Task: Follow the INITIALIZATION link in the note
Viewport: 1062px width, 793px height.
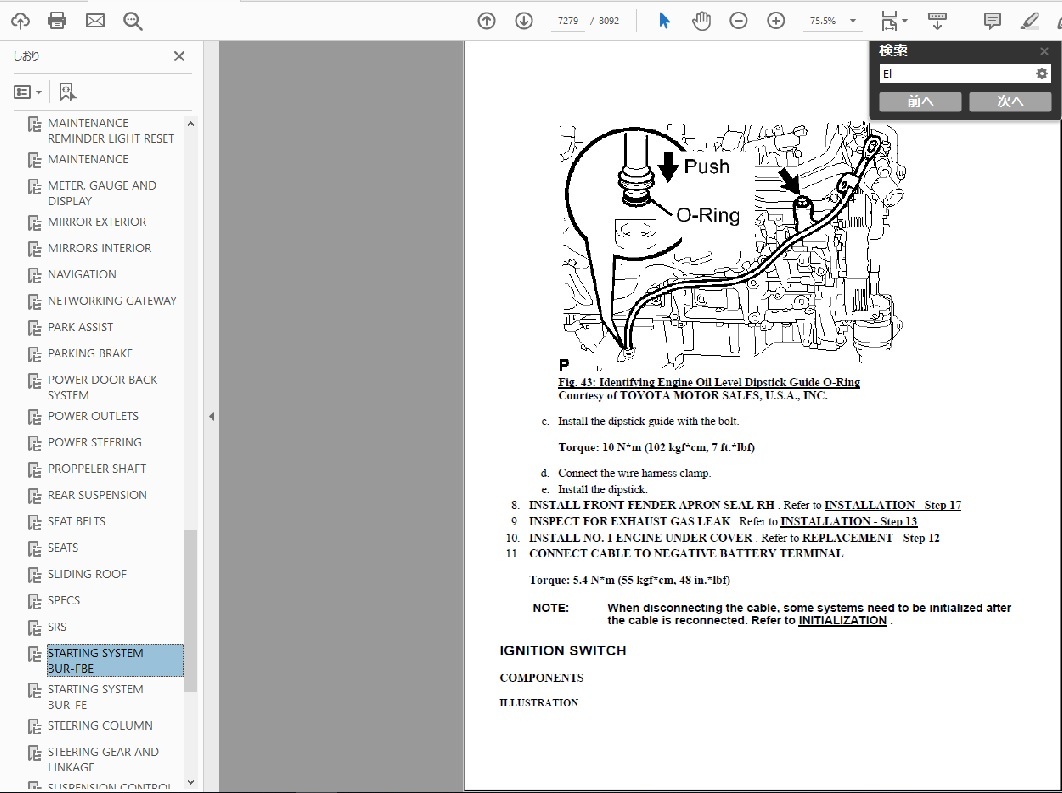Action: pyautogui.click(x=843, y=620)
